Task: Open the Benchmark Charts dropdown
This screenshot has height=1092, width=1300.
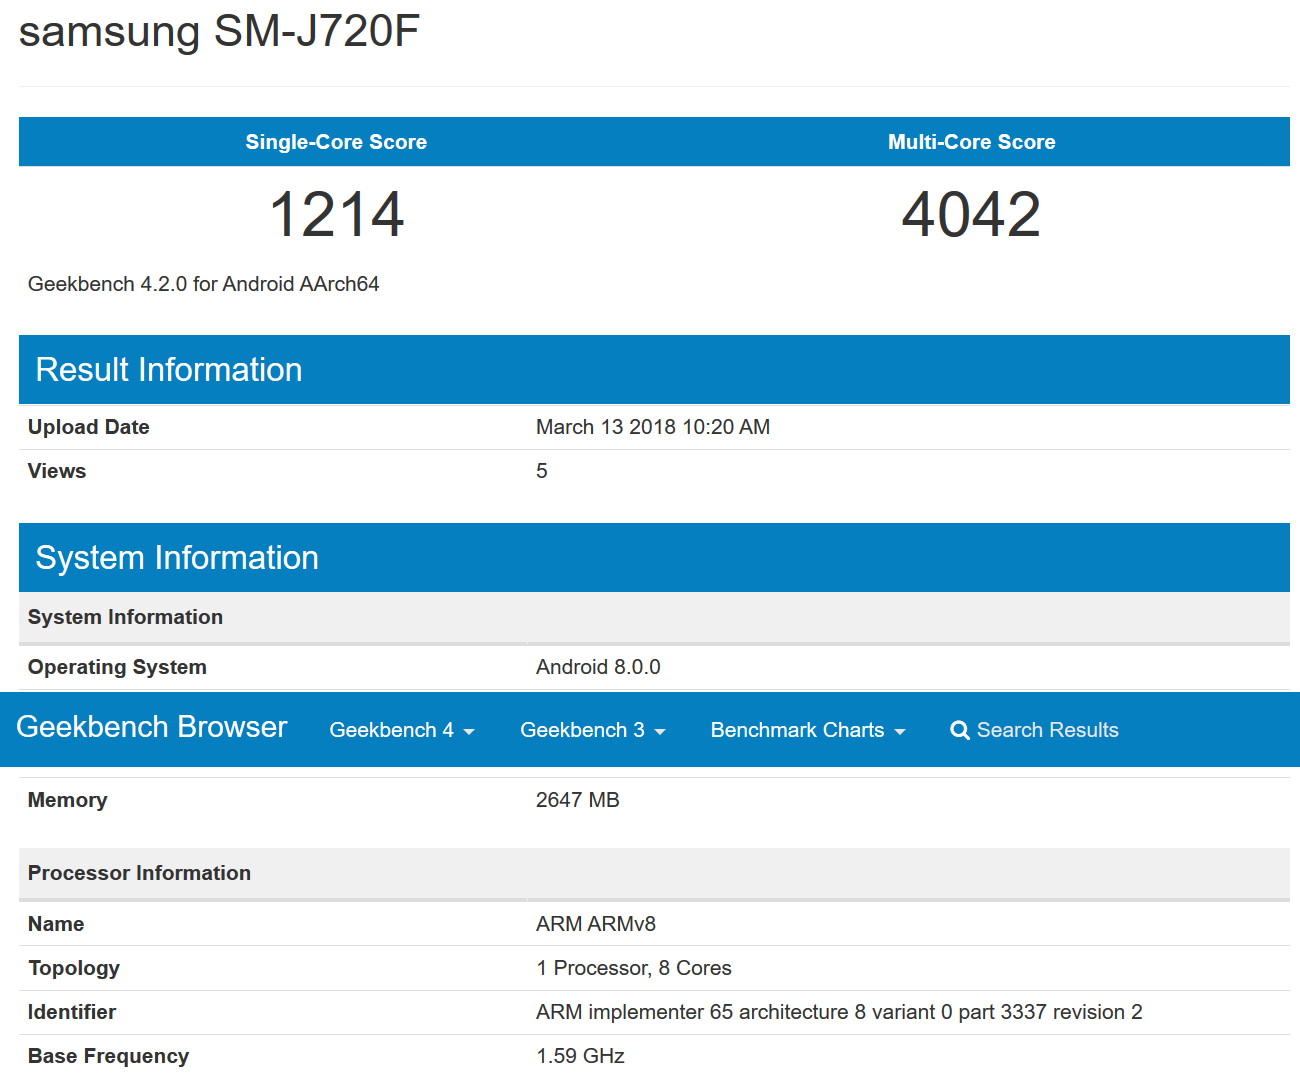Action: coord(807,730)
